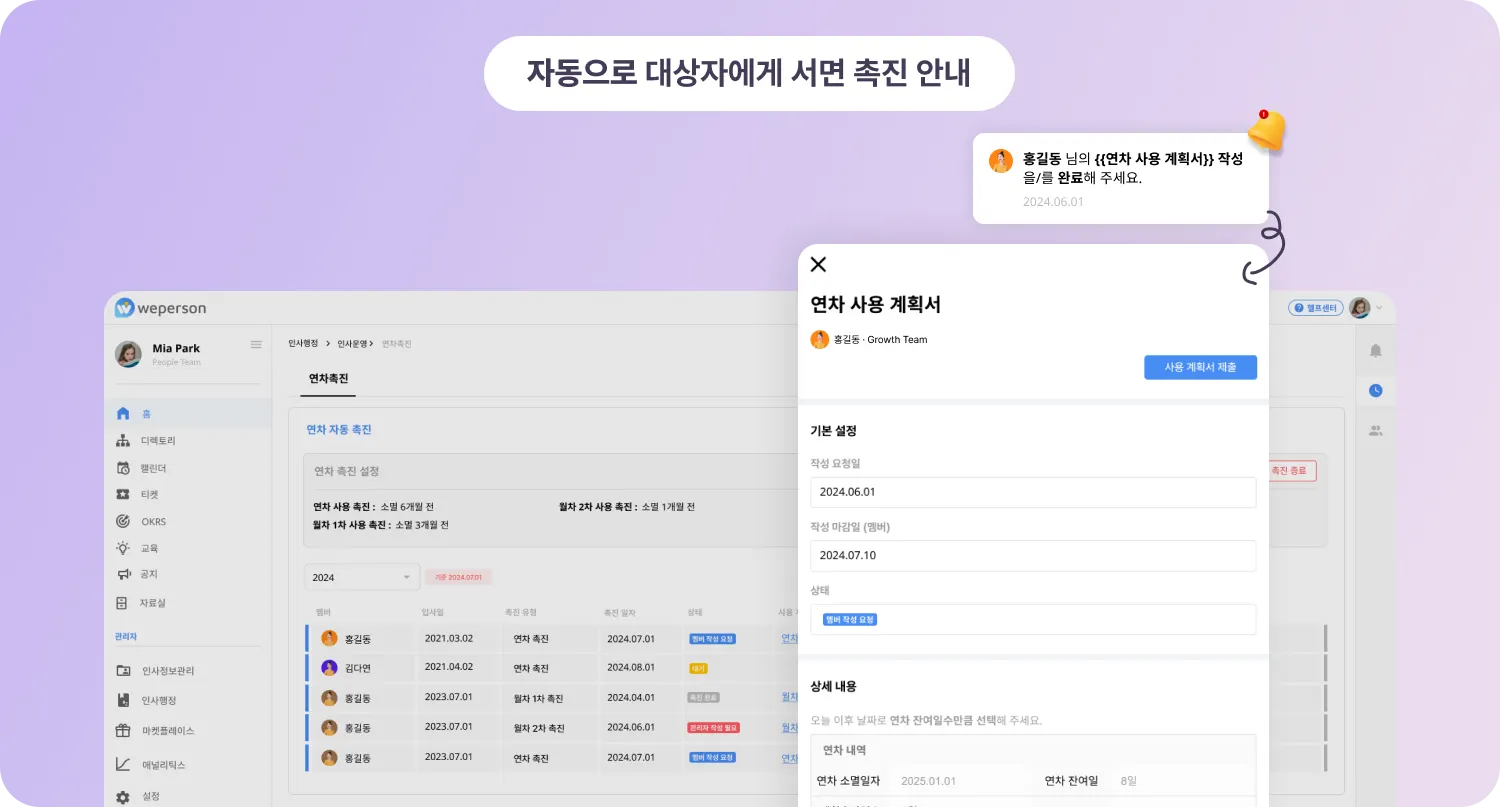
Task: Open the people icon in right rail
Action: [1376, 431]
